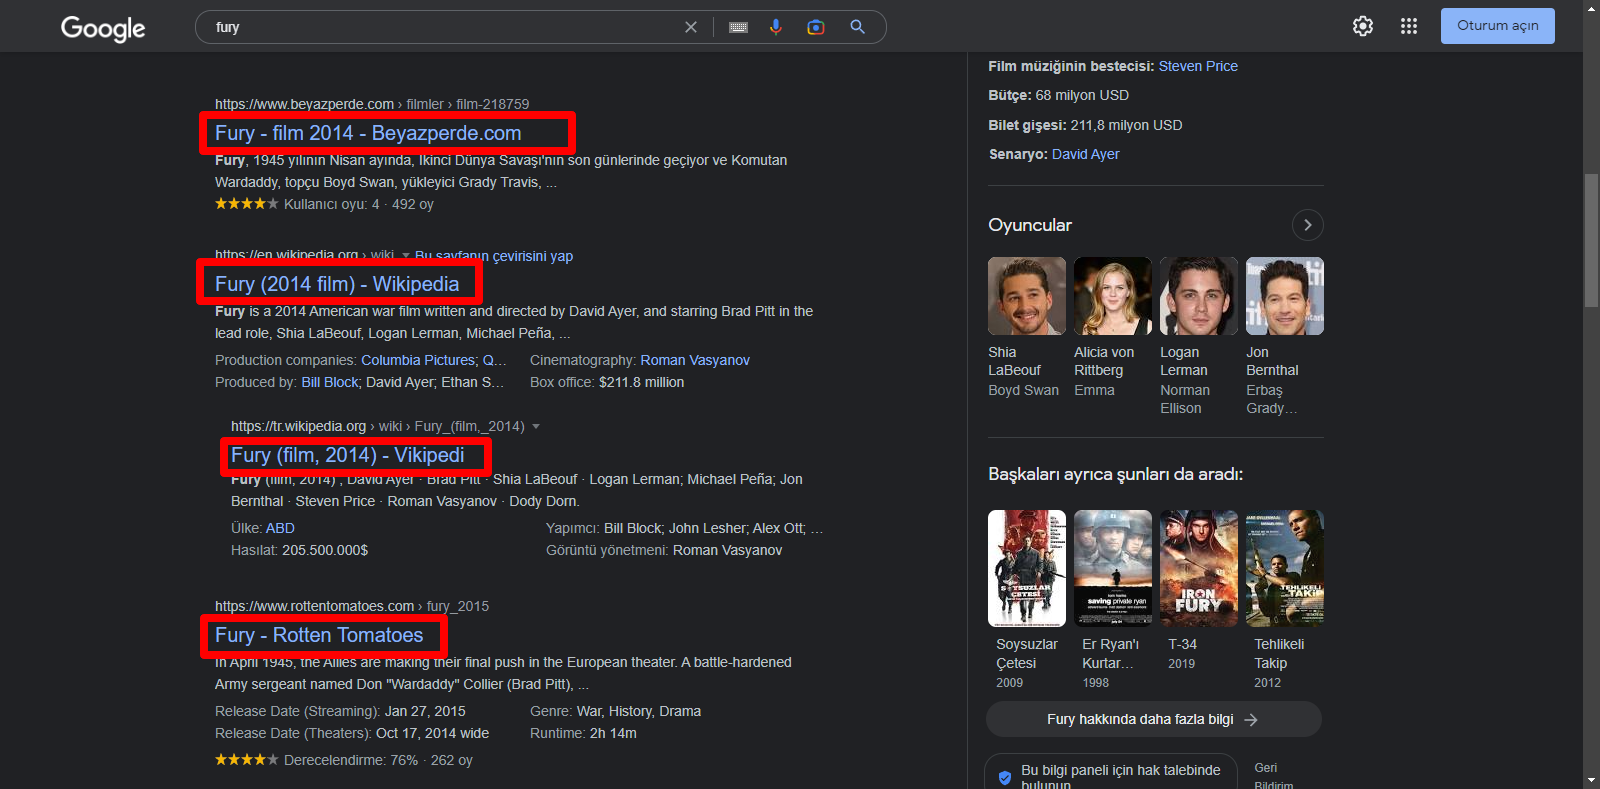Screen dimensions: 1600x789
Task: Open Fury - film 2014 - Beyazperde.com result
Action: [x=368, y=133]
